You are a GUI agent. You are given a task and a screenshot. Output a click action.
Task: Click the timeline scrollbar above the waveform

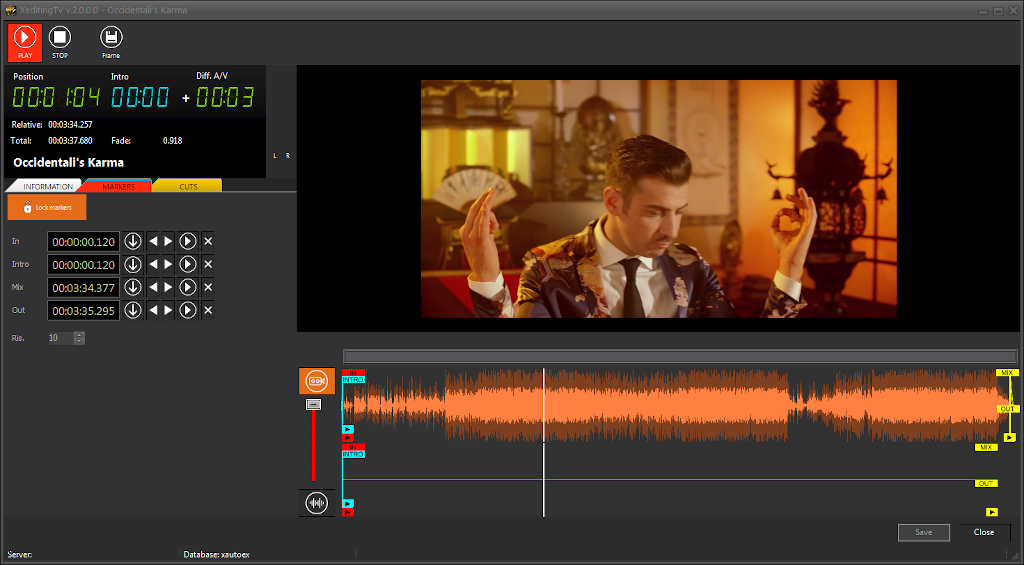tap(680, 356)
